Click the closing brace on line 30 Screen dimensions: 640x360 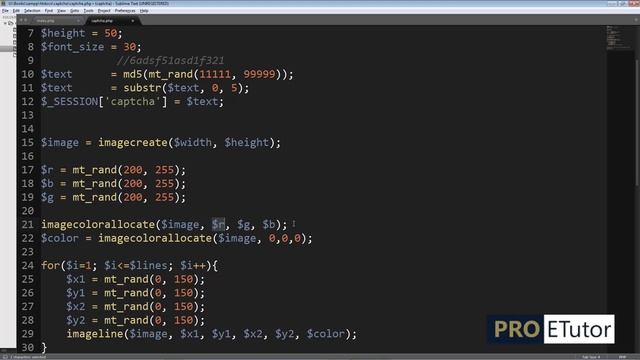(44, 348)
